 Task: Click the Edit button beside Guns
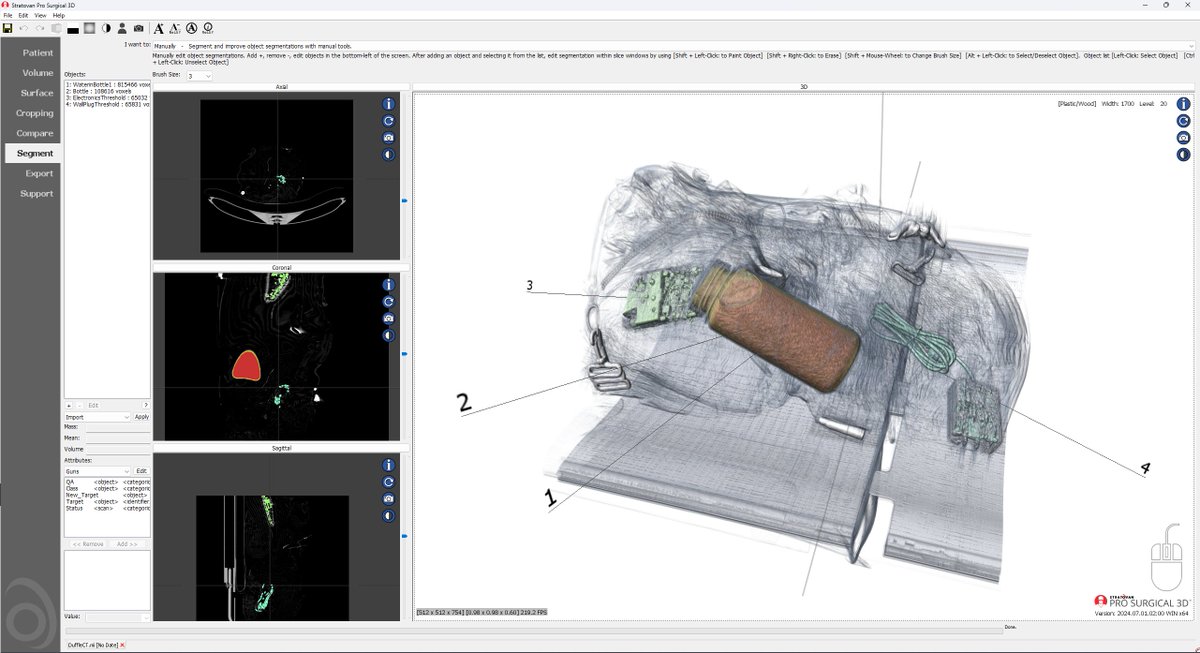[x=142, y=471]
